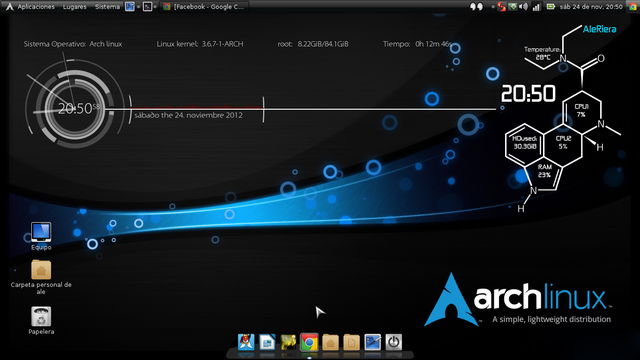This screenshot has height=360, width=640.
Task: Open the home folder dock icon
Action: click(x=330, y=342)
